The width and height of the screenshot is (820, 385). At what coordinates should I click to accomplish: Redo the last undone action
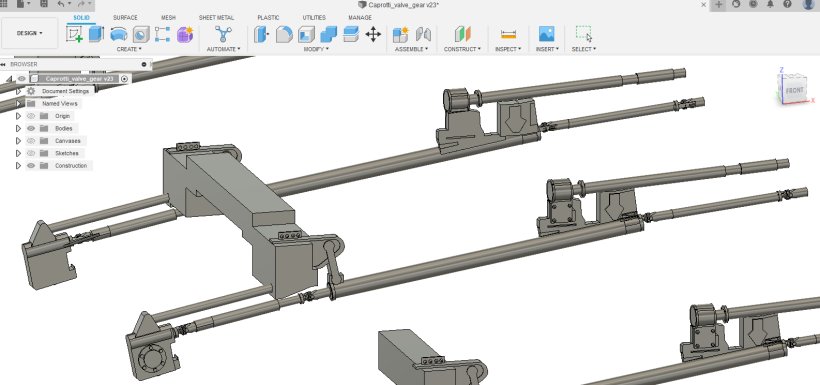pyautogui.click(x=81, y=4)
